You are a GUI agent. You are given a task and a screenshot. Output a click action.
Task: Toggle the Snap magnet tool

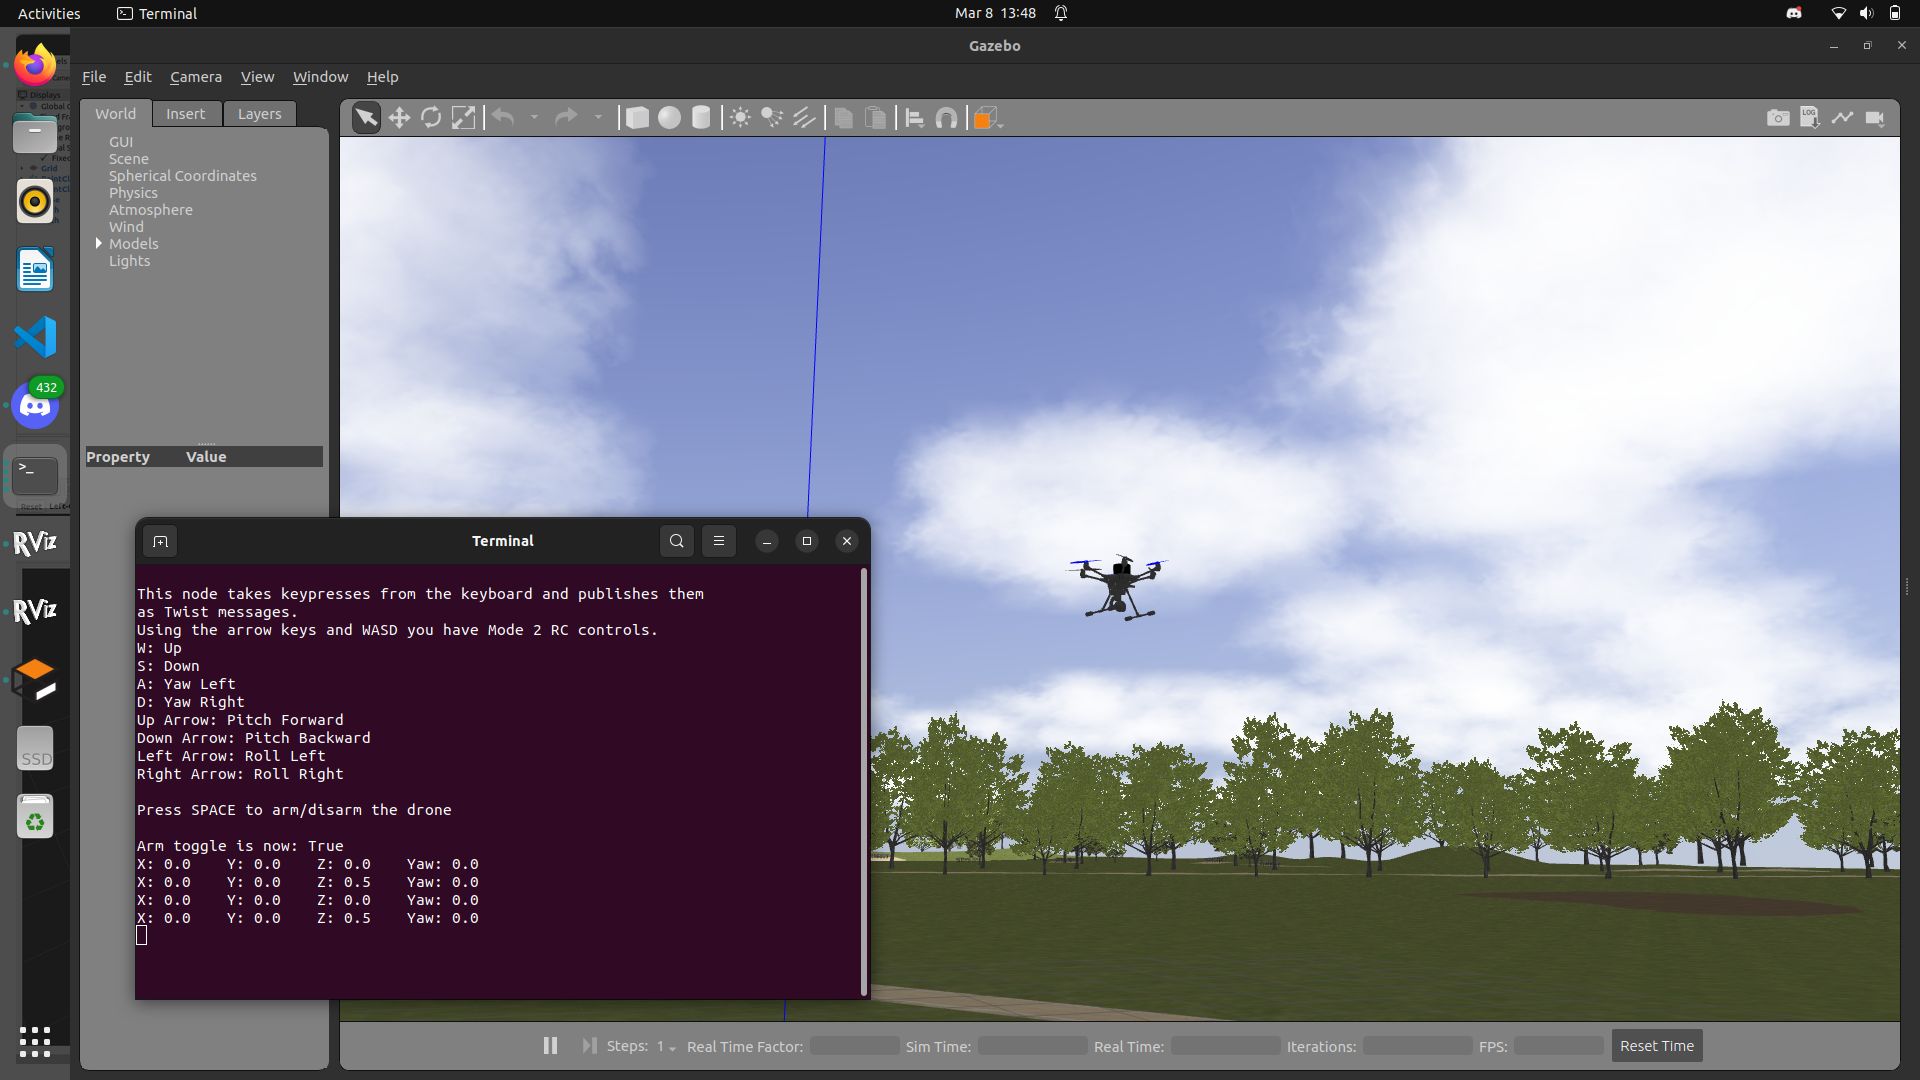click(946, 118)
